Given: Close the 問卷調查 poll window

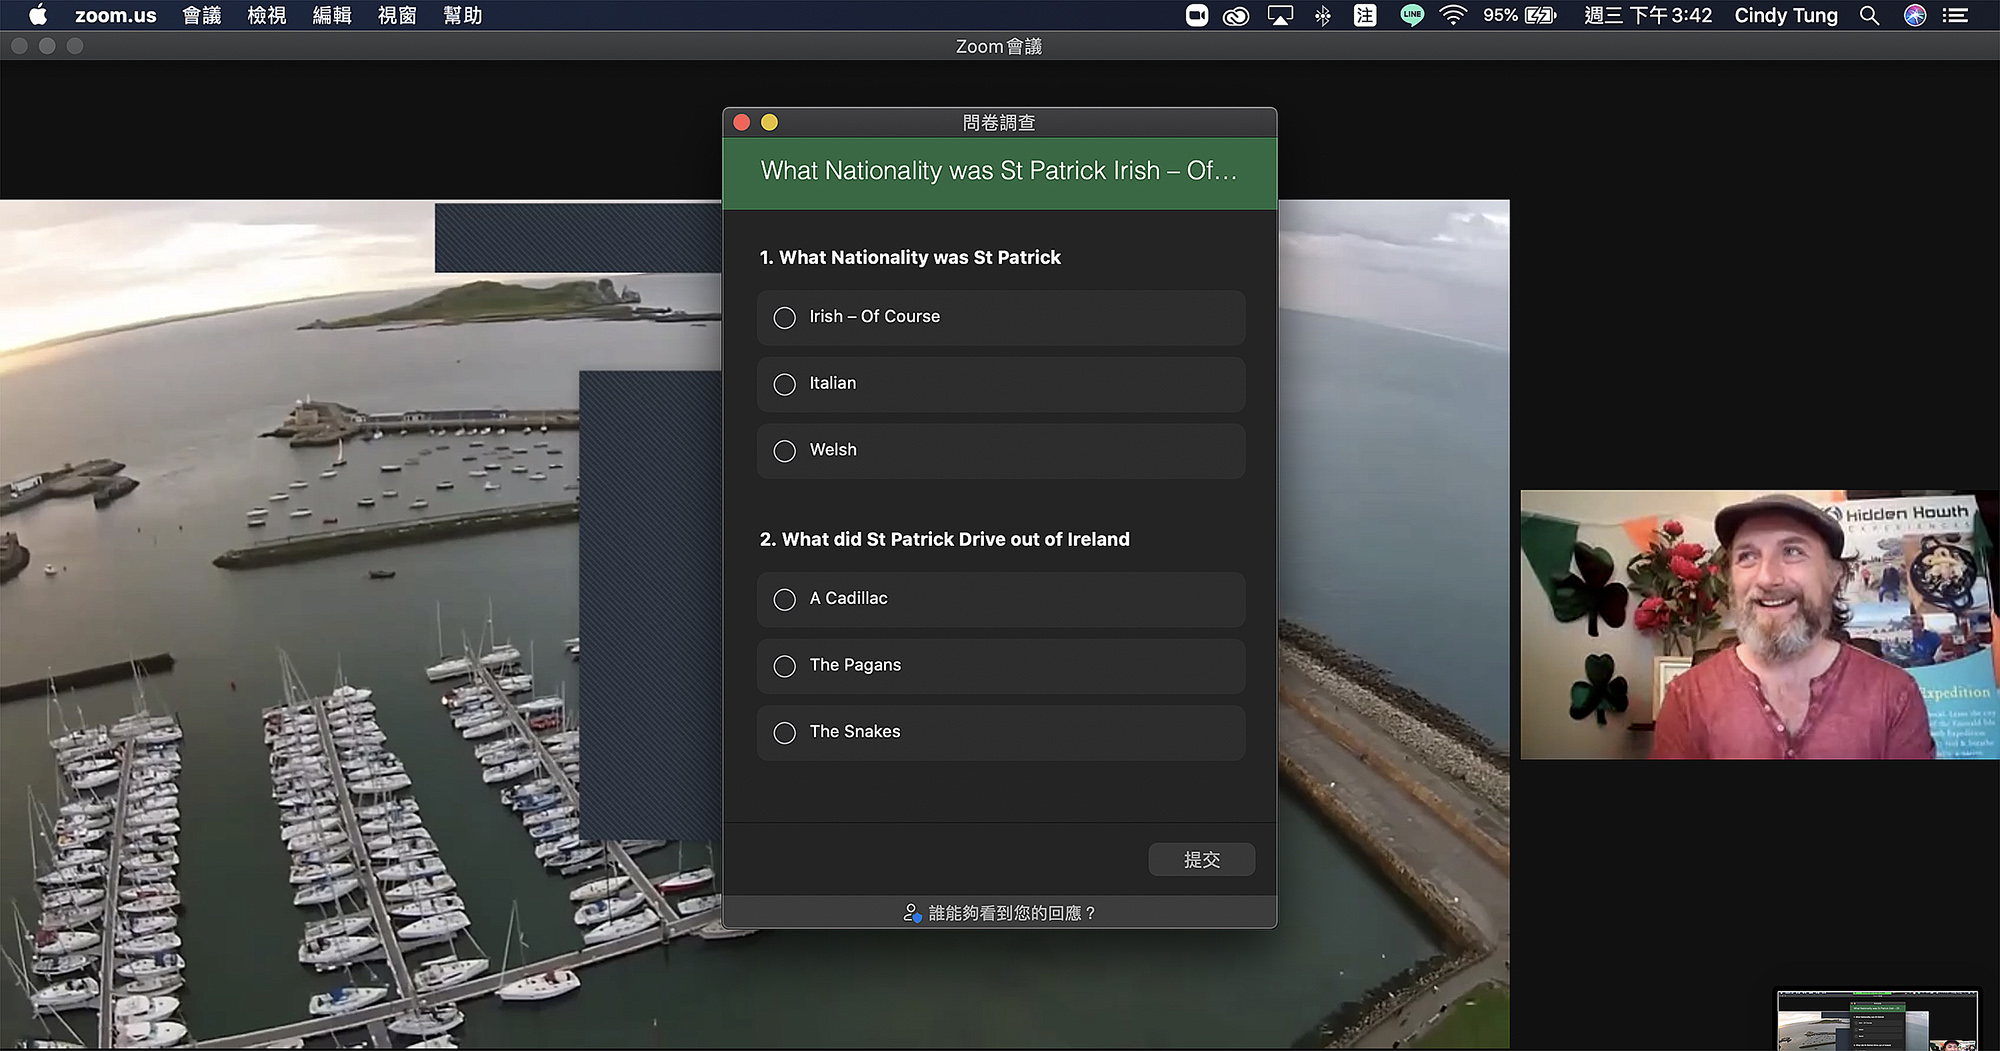Looking at the screenshot, I should 742,122.
